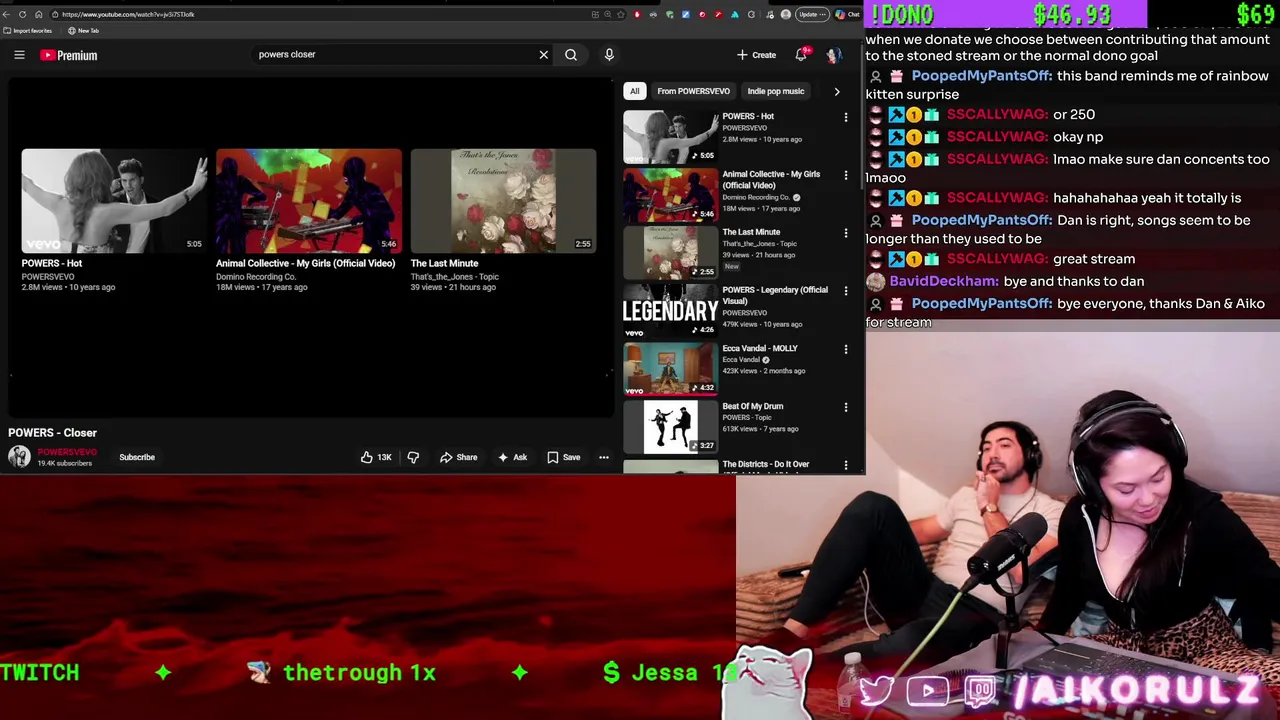Subscribe to the POWERSVEVO channel

pos(137,457)
